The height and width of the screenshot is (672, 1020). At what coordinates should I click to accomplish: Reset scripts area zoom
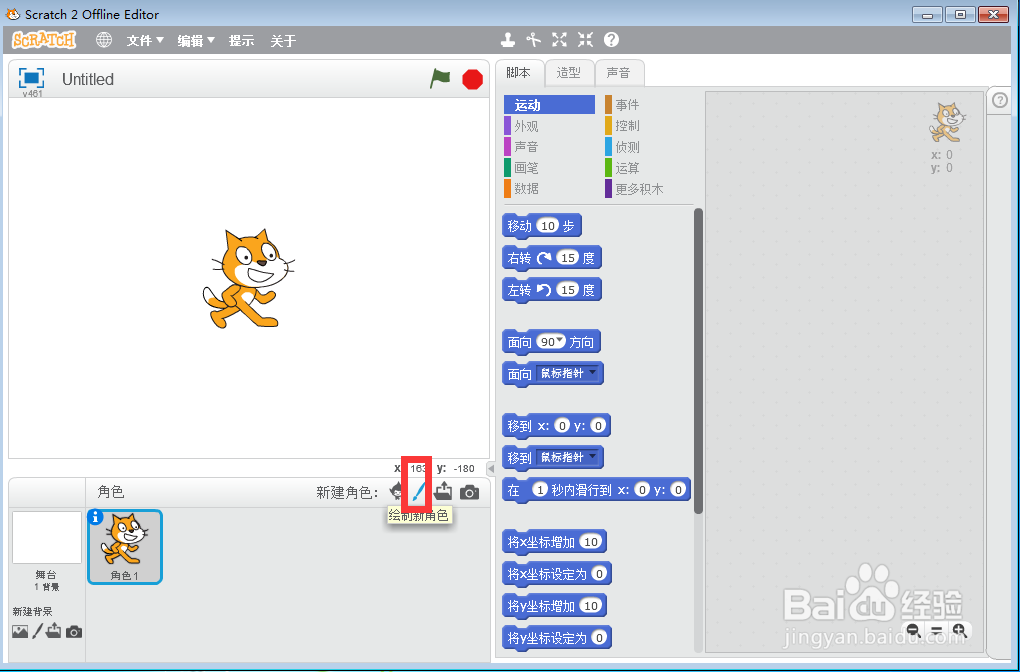point(937,630)
